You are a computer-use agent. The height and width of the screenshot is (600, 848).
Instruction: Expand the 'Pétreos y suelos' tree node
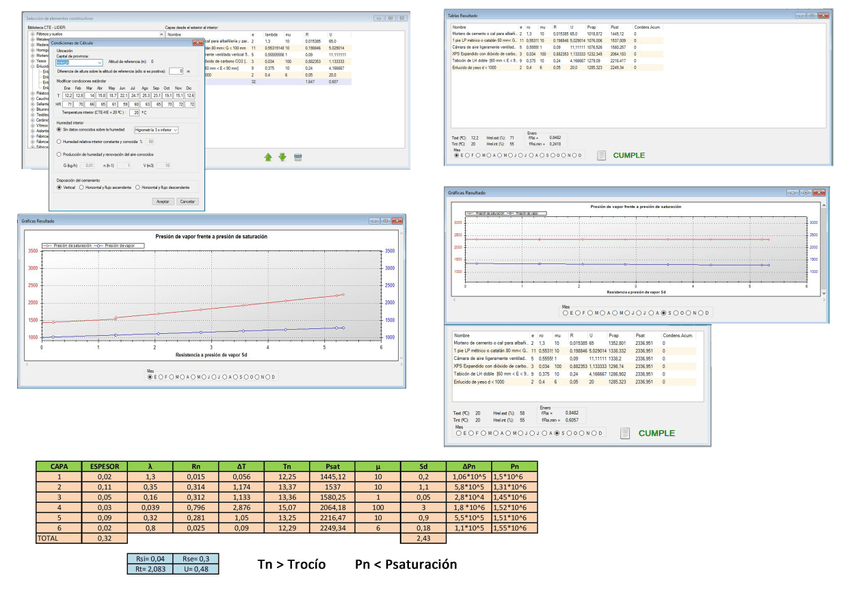tap(32, 34)
